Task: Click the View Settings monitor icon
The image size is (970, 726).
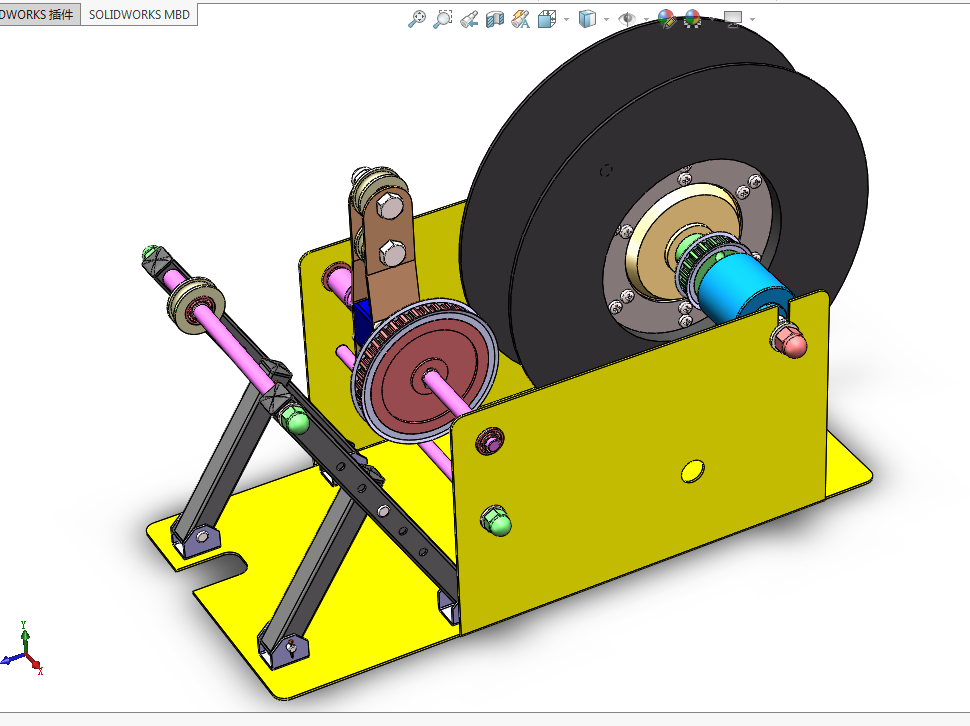Action: pos(733,19)
